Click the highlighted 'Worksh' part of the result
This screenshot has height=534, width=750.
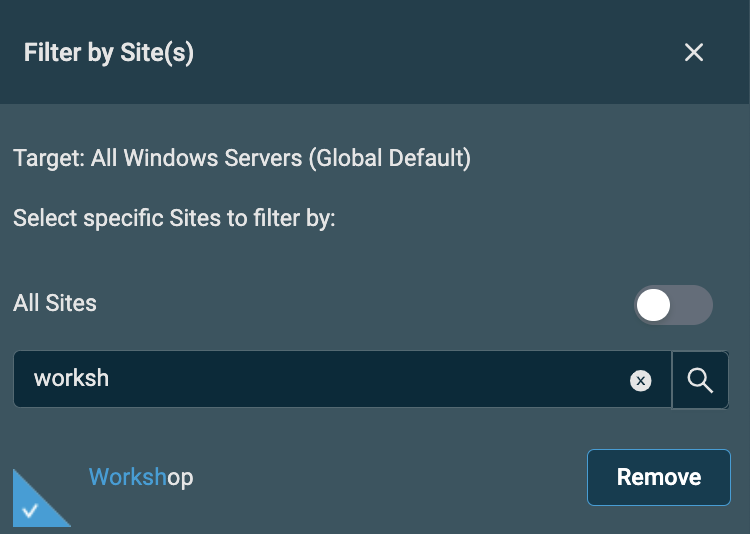click(x=127, y=477)
